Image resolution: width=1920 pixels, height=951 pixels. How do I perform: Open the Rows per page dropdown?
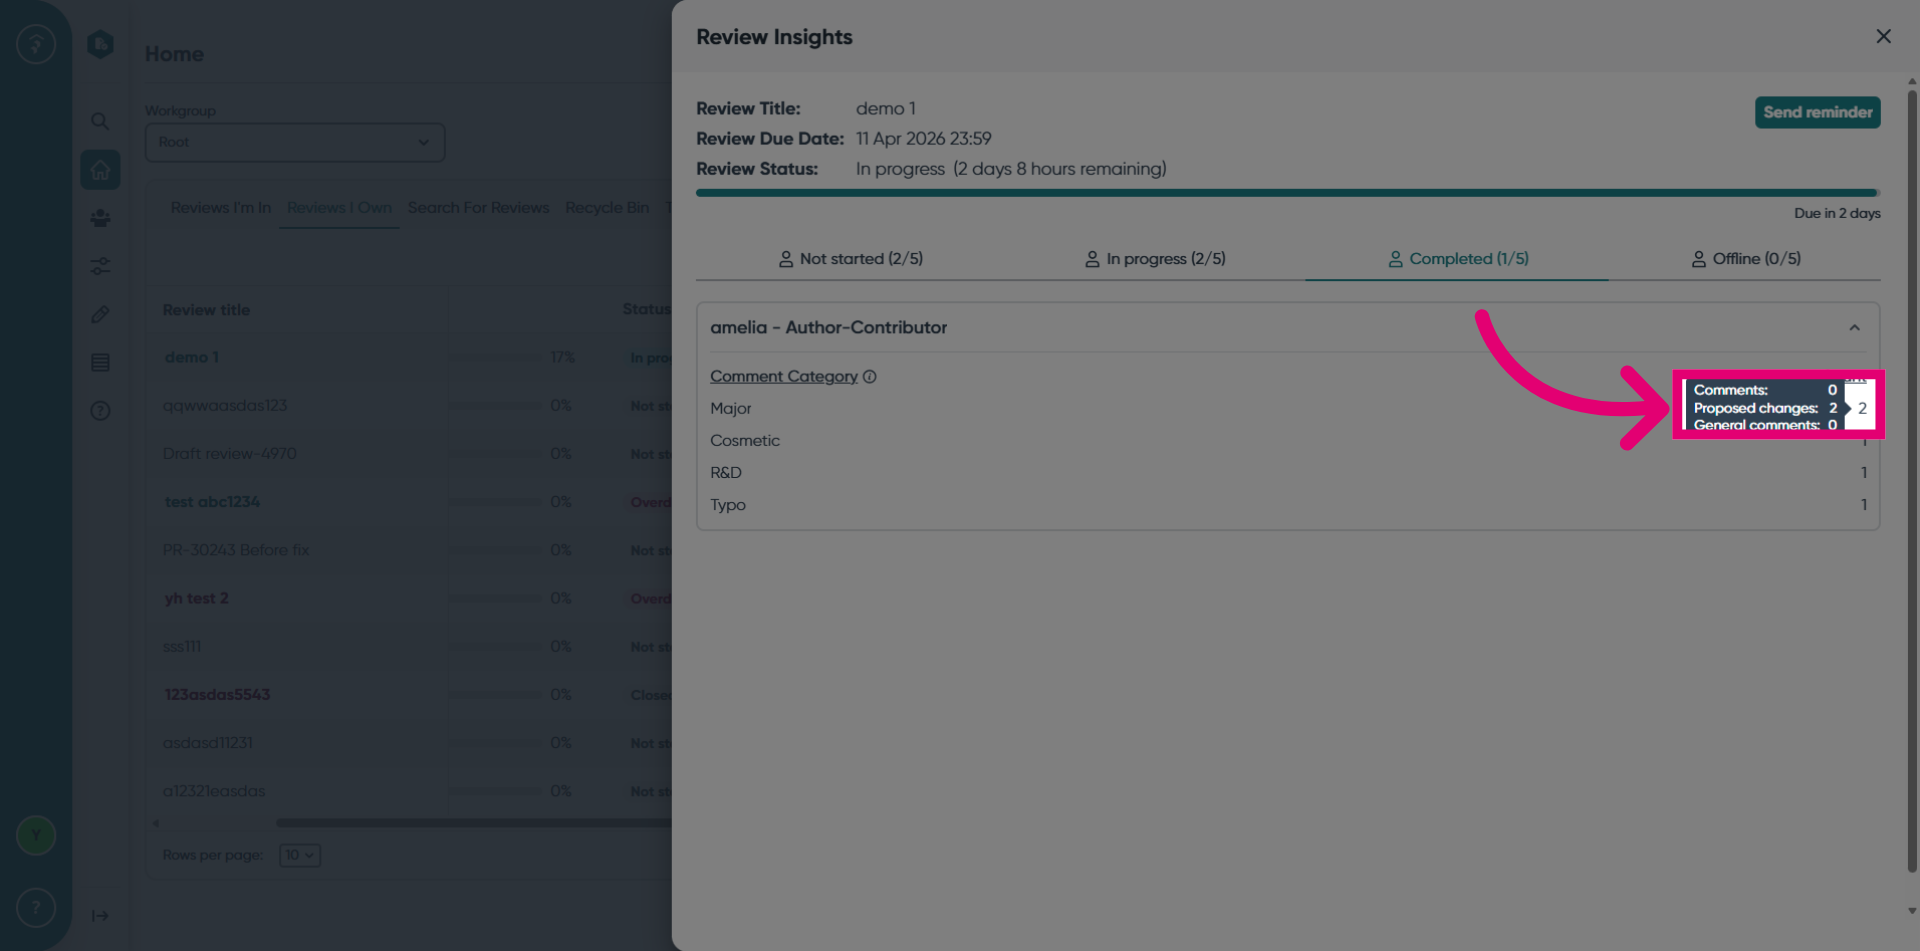tap(300, 855)
